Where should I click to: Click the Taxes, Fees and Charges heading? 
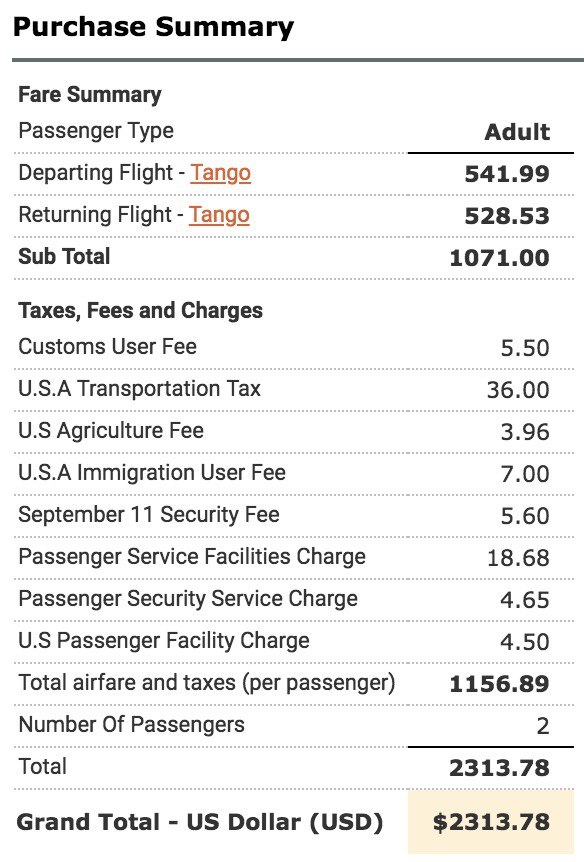[x=140, y=311]
